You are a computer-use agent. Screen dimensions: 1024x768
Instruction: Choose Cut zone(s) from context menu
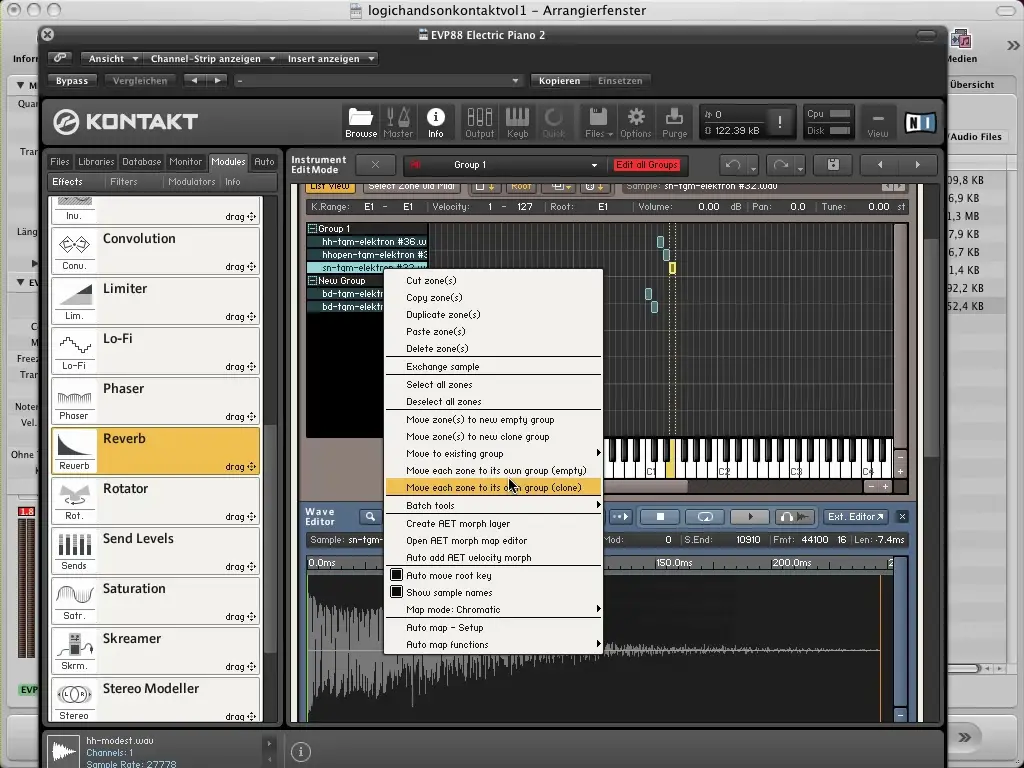[493, 280]
